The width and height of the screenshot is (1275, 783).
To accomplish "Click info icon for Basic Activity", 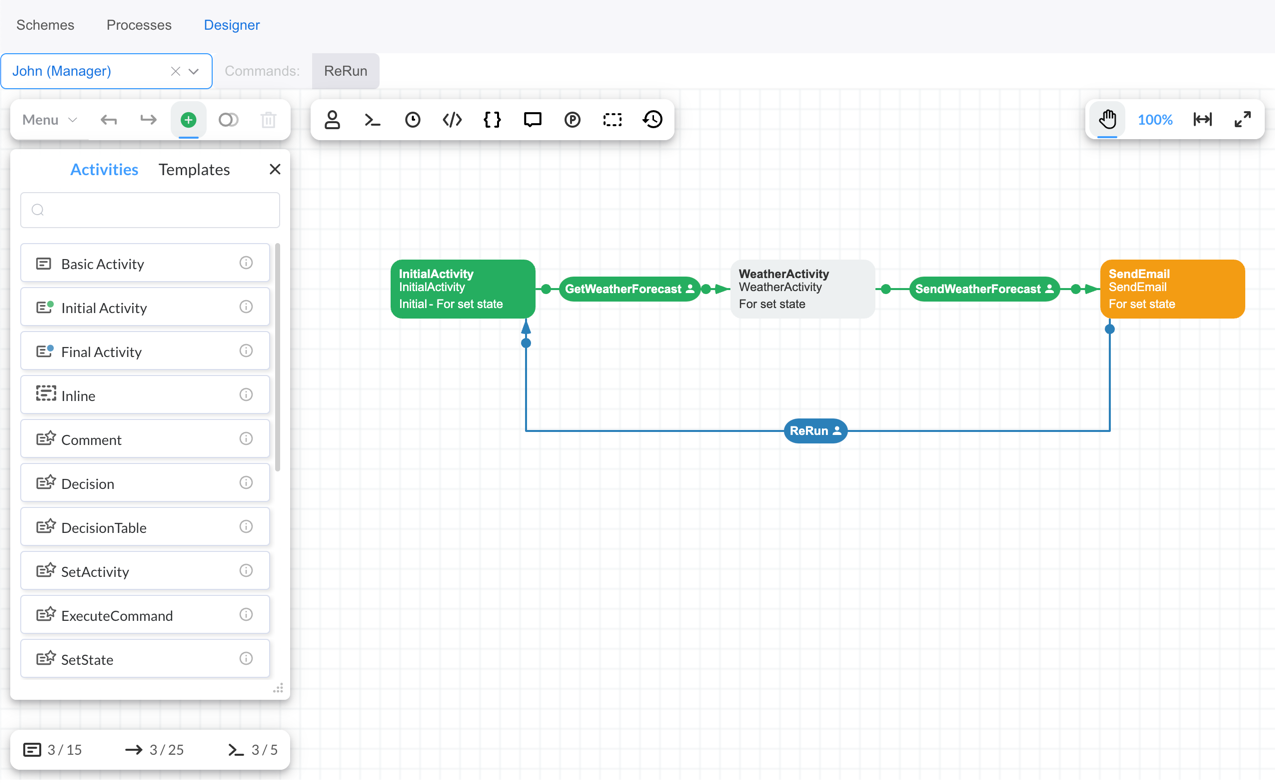I will click(x=246, y=263).
